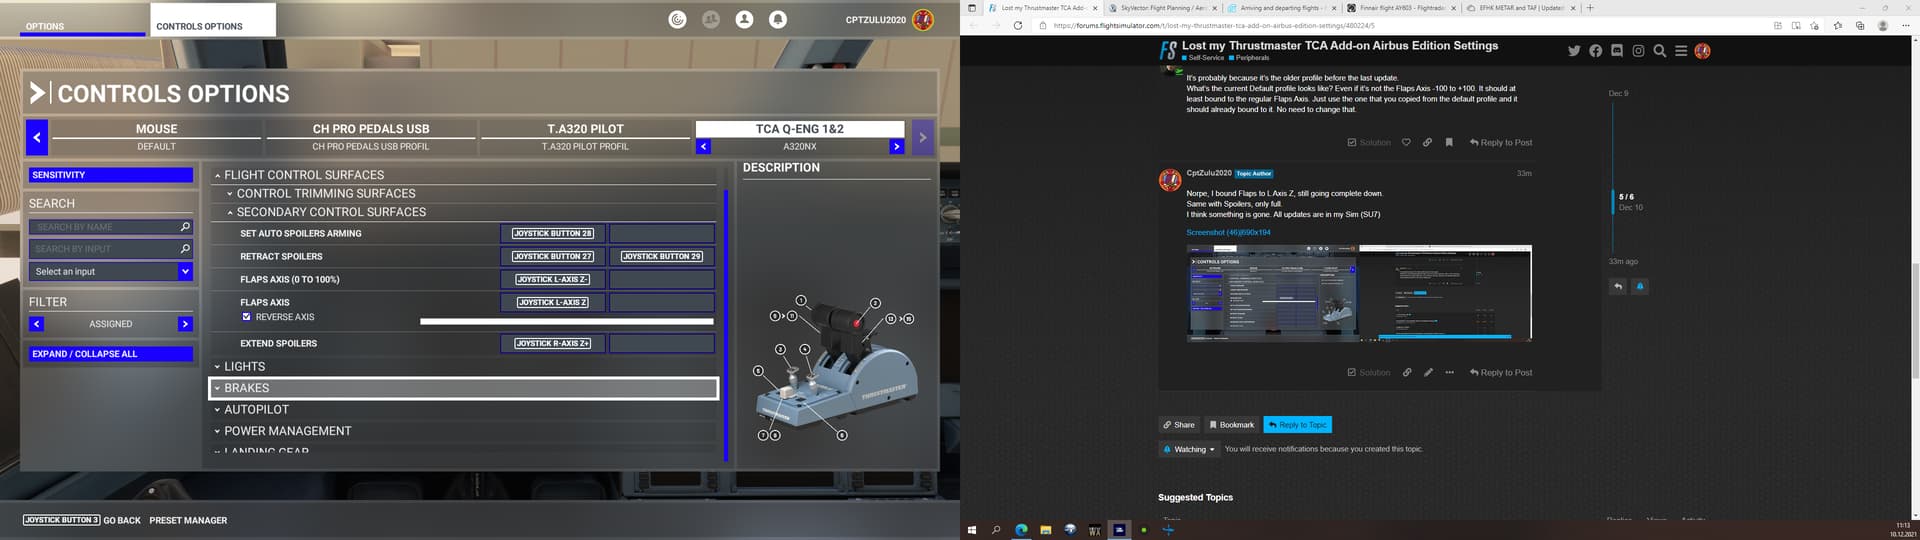The image size is (1920, 540).
Task: Click the controls list vertical scrollbar
Action: tap(726, 325)
